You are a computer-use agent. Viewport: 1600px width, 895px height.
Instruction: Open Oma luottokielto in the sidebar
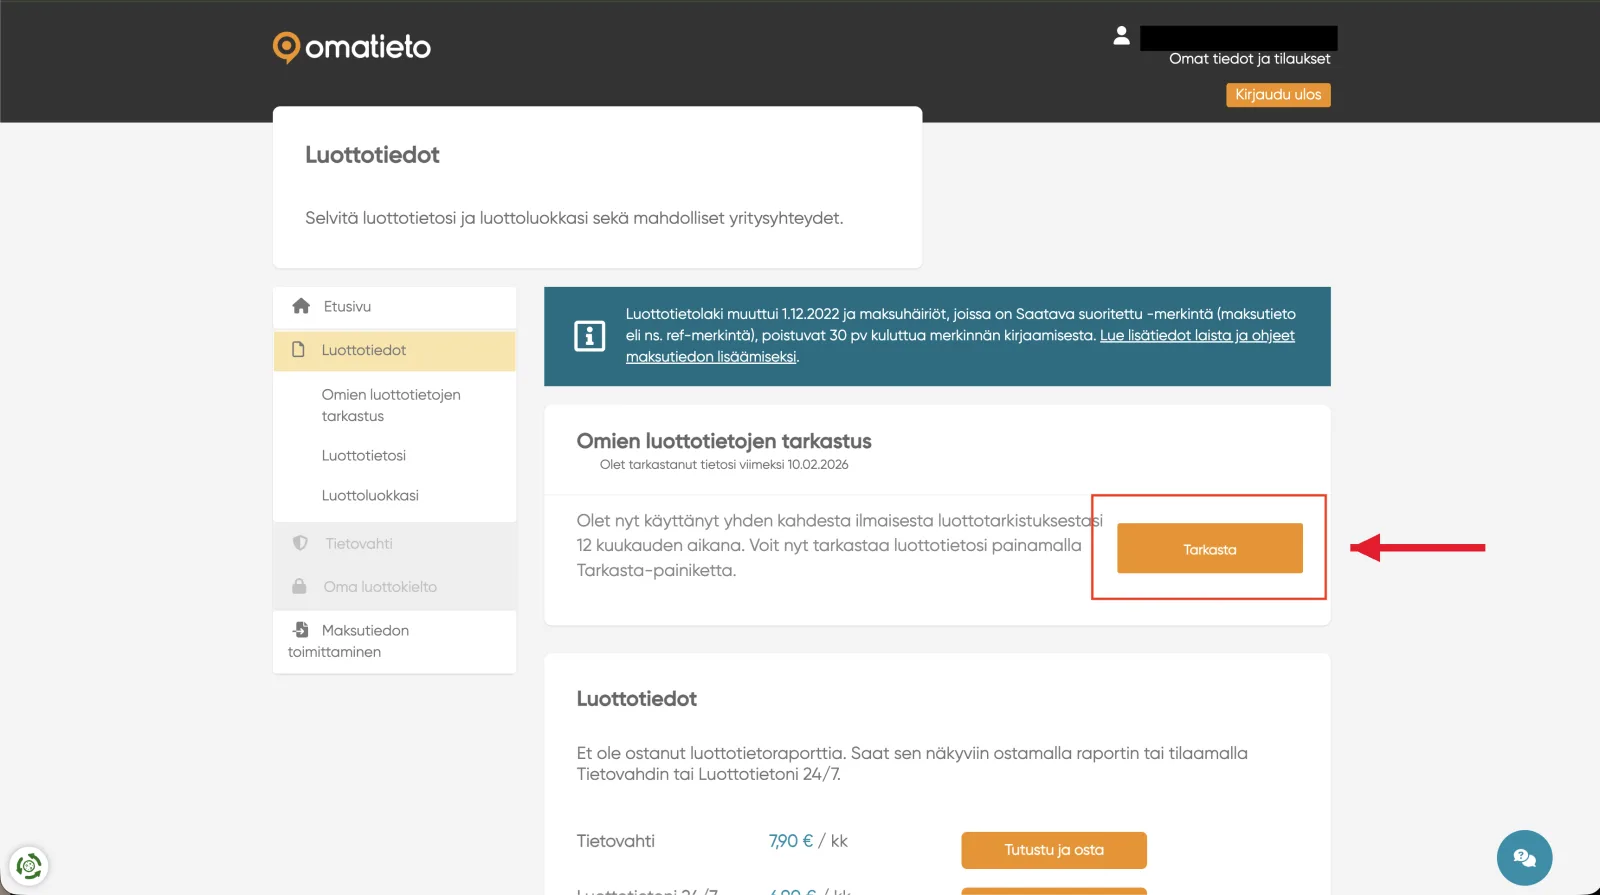pos(395,587)
